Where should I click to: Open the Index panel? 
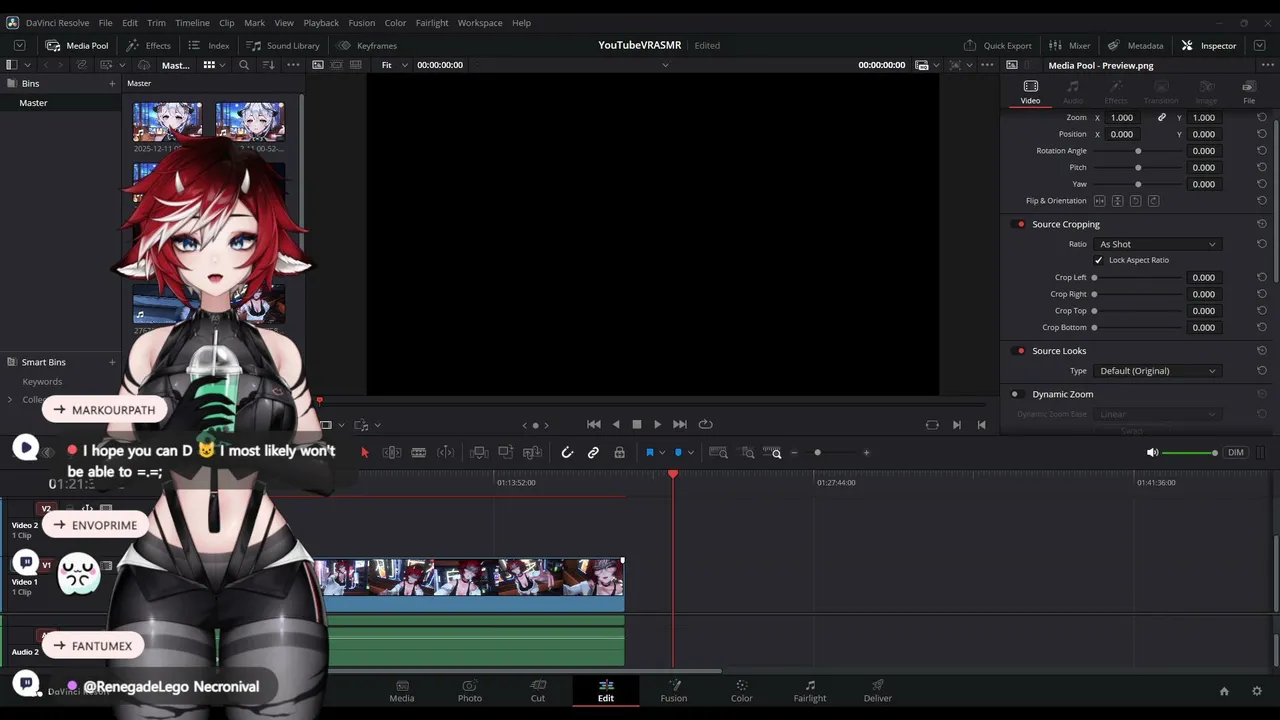pos(209,46)
